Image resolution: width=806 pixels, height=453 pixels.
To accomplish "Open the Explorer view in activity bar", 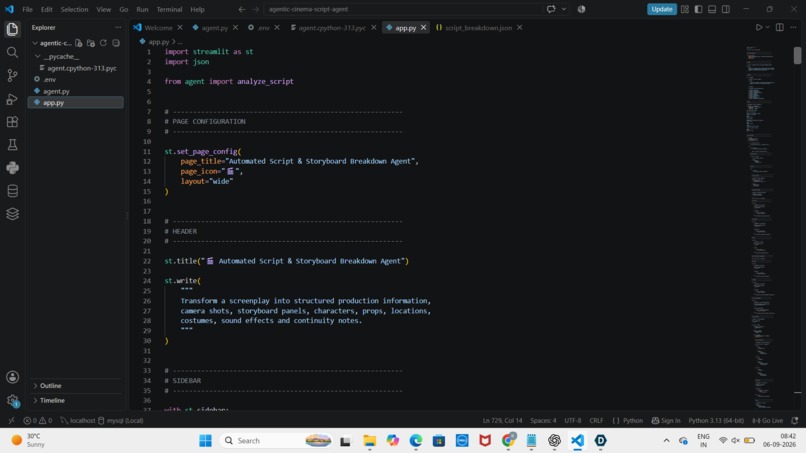I will [12, 29].
